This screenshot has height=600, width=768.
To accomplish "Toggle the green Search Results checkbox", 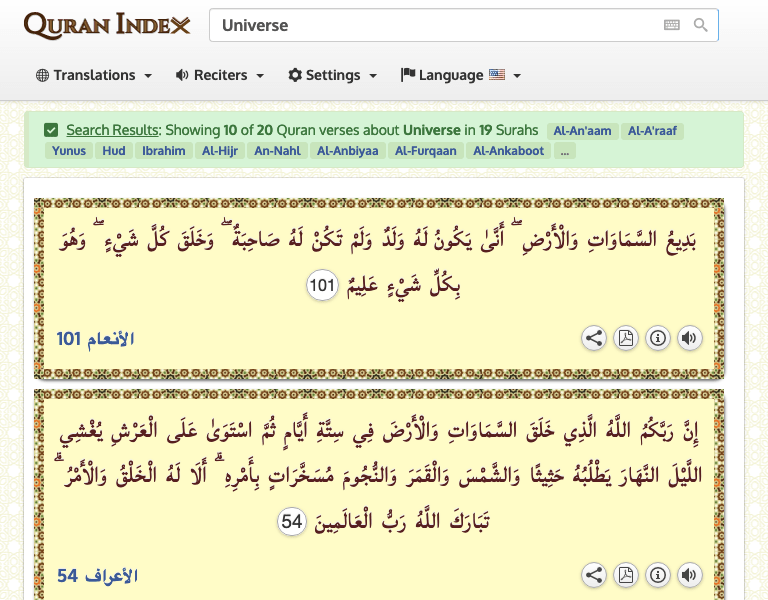I will click(51, 130).
